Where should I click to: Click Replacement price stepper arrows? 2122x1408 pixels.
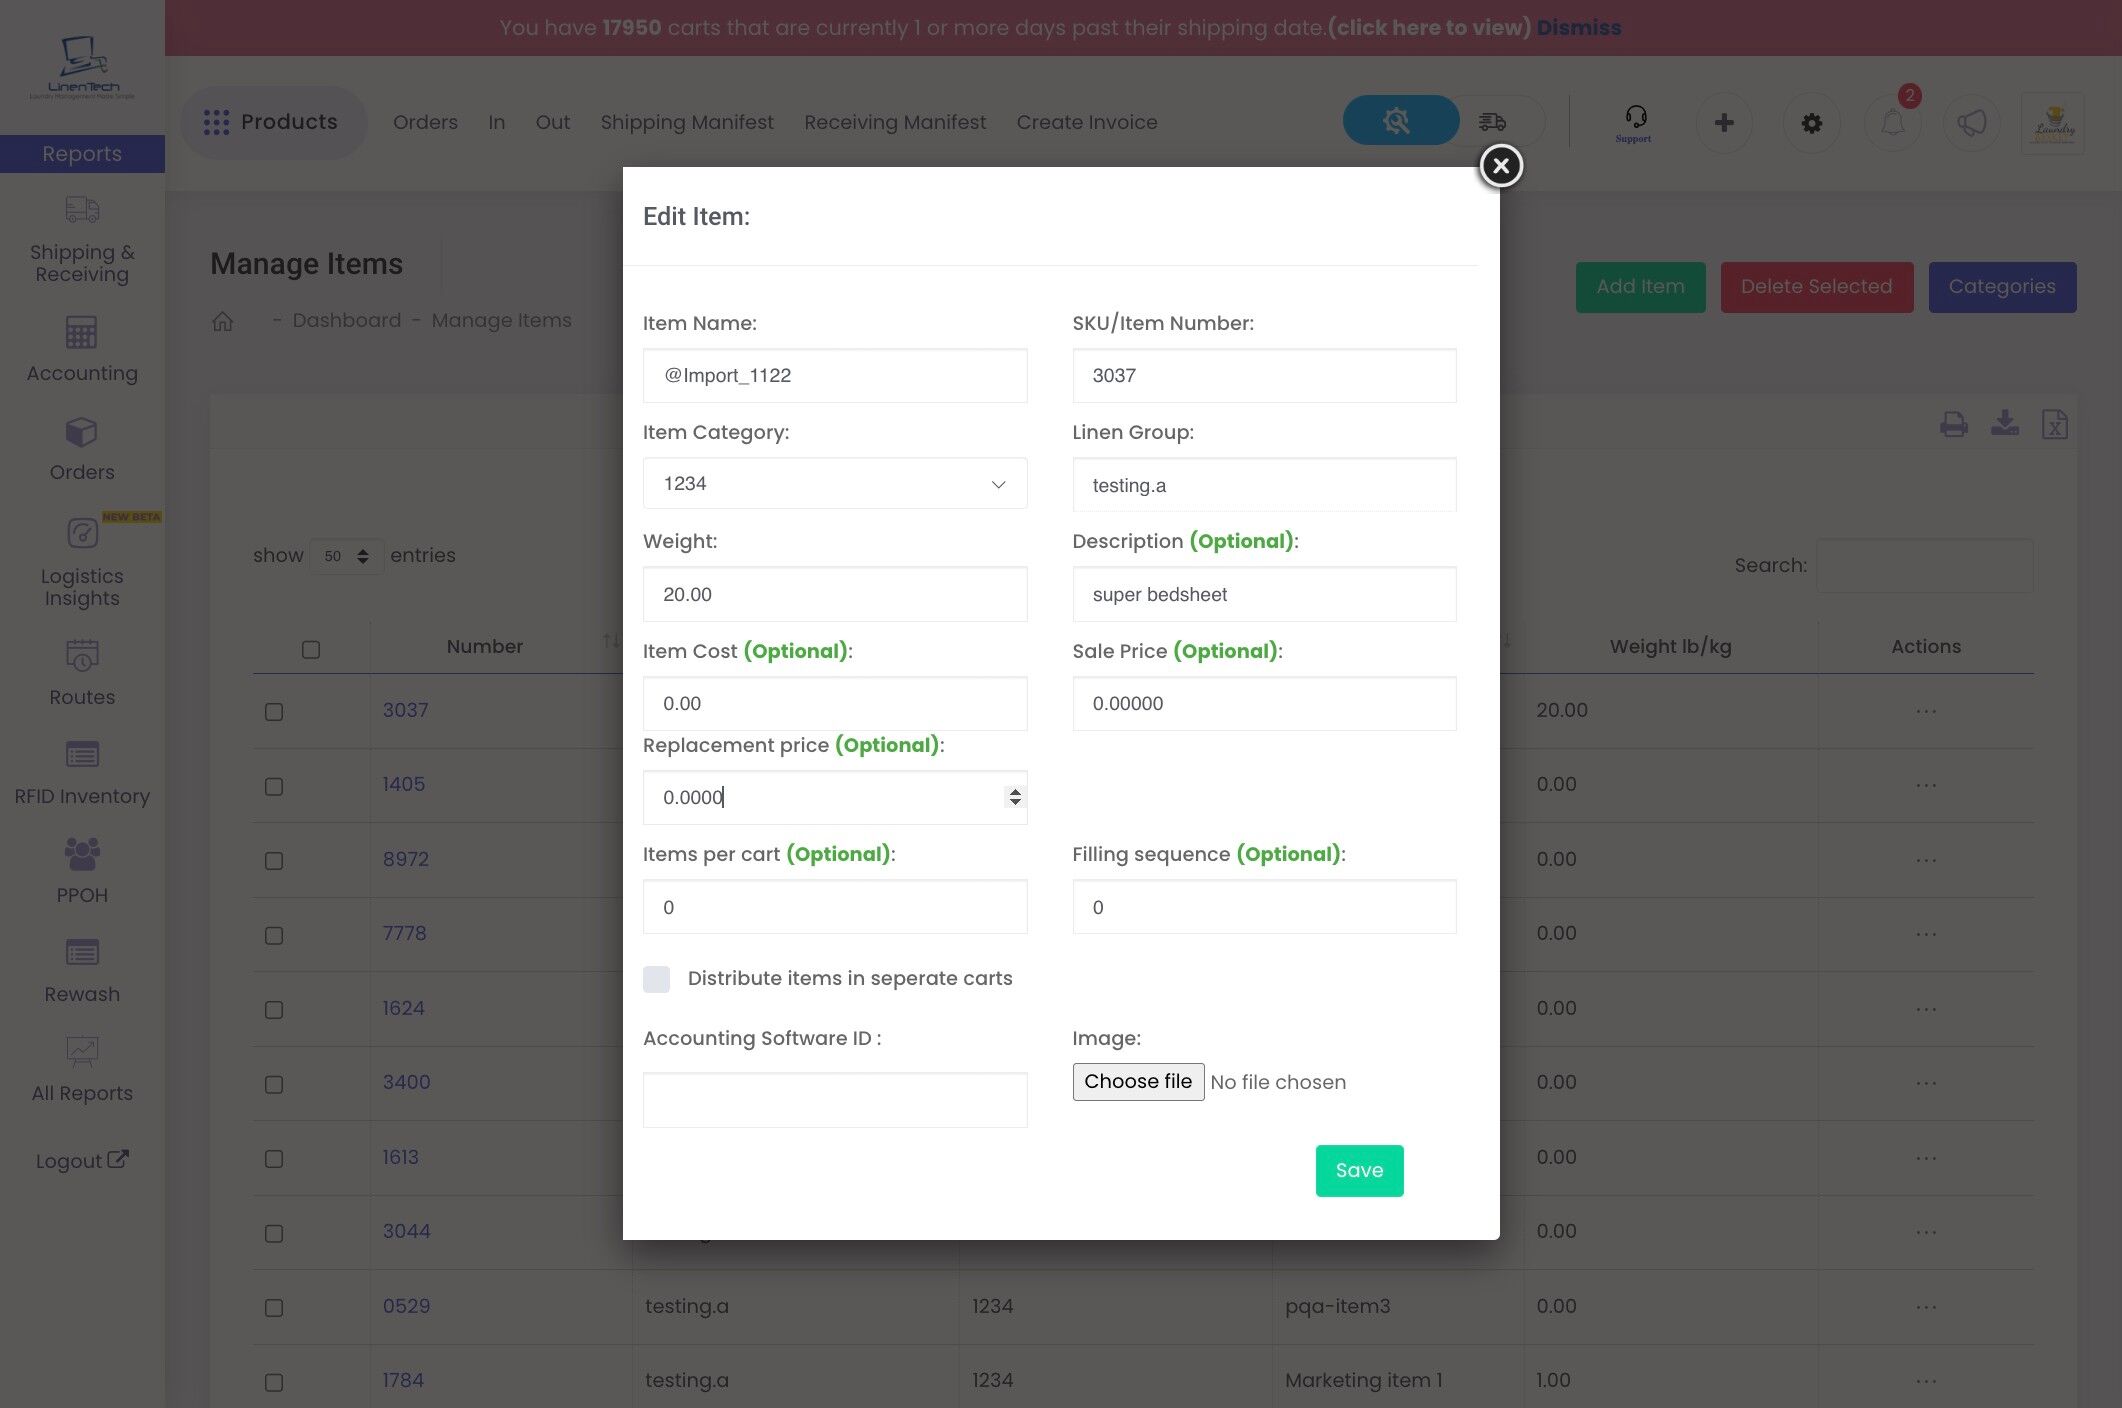coord(1015,797)
